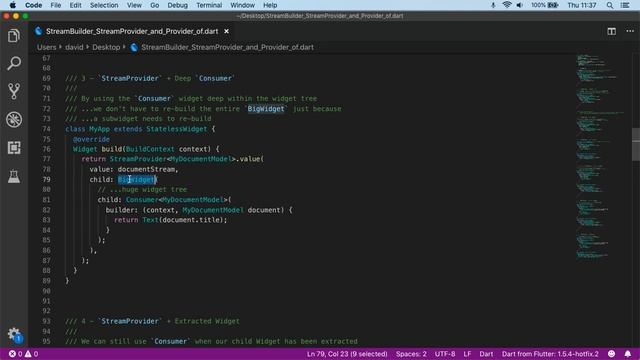Change file encoding UTF-8

coord(444,354)
